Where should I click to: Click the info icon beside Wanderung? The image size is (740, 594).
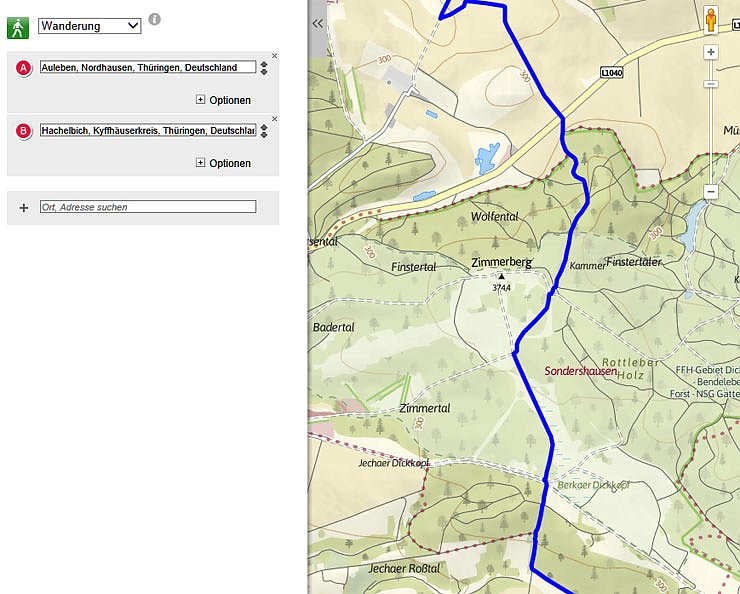click(154, 19)
